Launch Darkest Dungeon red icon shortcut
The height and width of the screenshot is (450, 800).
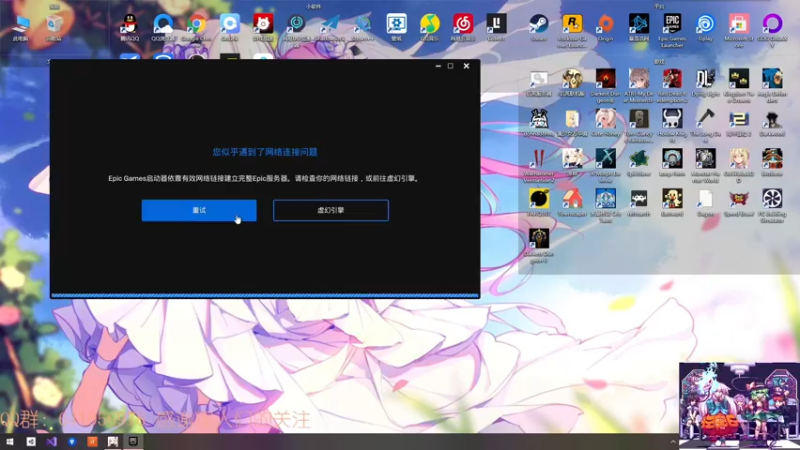(606, 86)
